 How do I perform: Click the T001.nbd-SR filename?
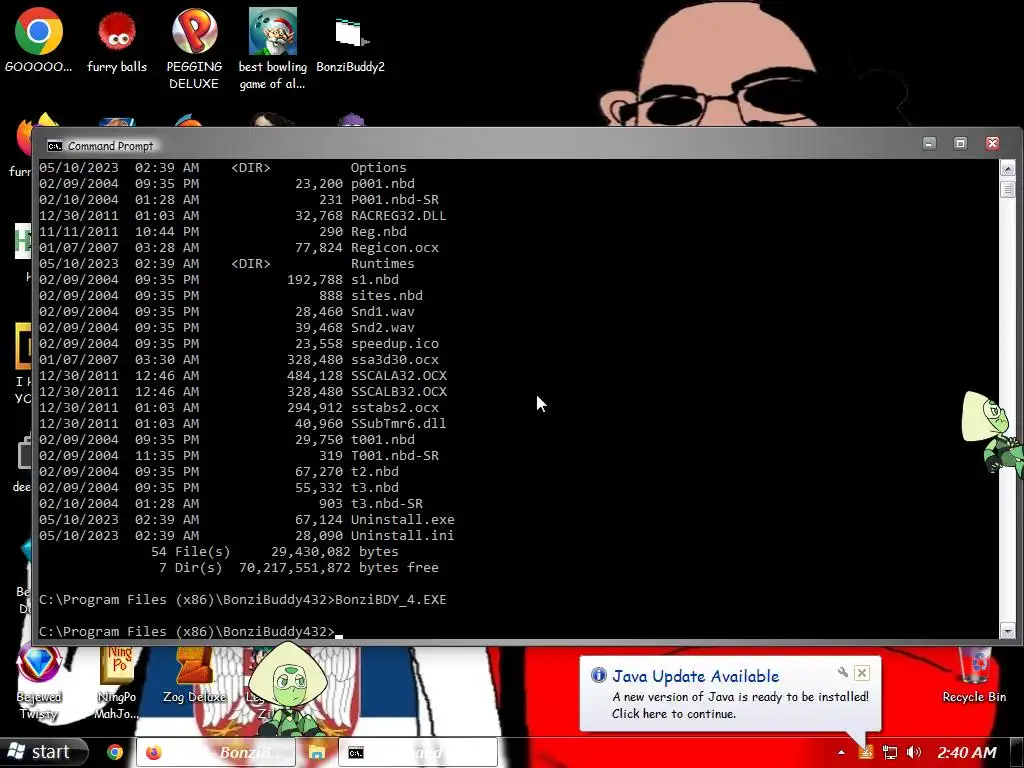[394, 456]
